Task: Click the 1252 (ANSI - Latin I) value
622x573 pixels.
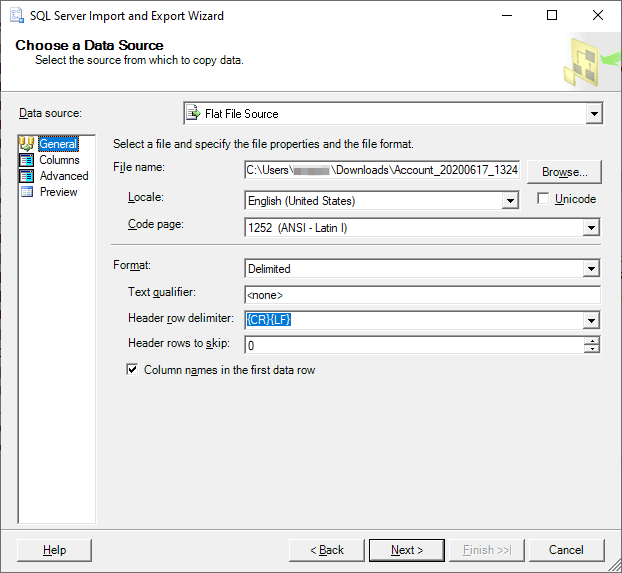Action: click(x=298, y=228)
